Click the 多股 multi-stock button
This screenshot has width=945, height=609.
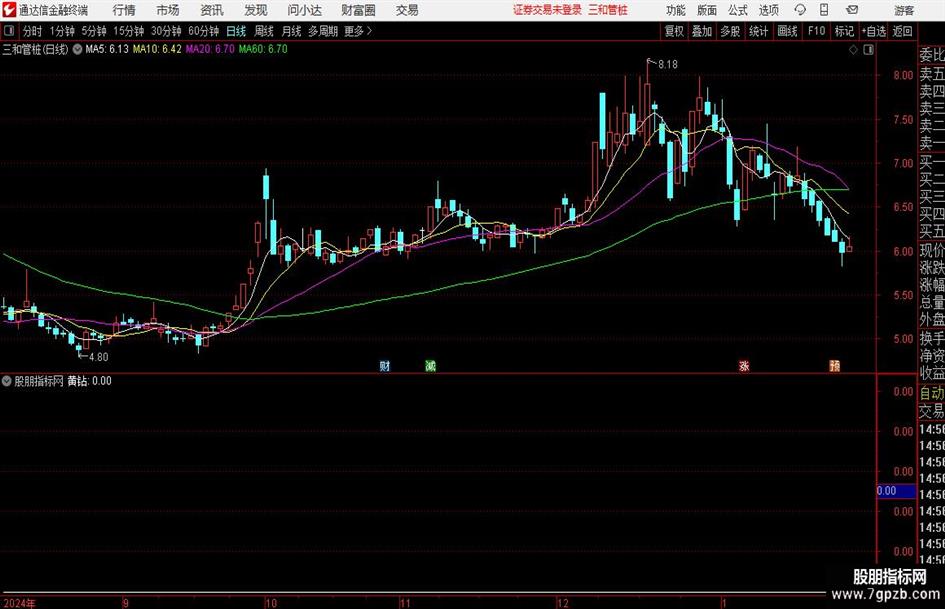pyautogui.click(x=730, y=31)
